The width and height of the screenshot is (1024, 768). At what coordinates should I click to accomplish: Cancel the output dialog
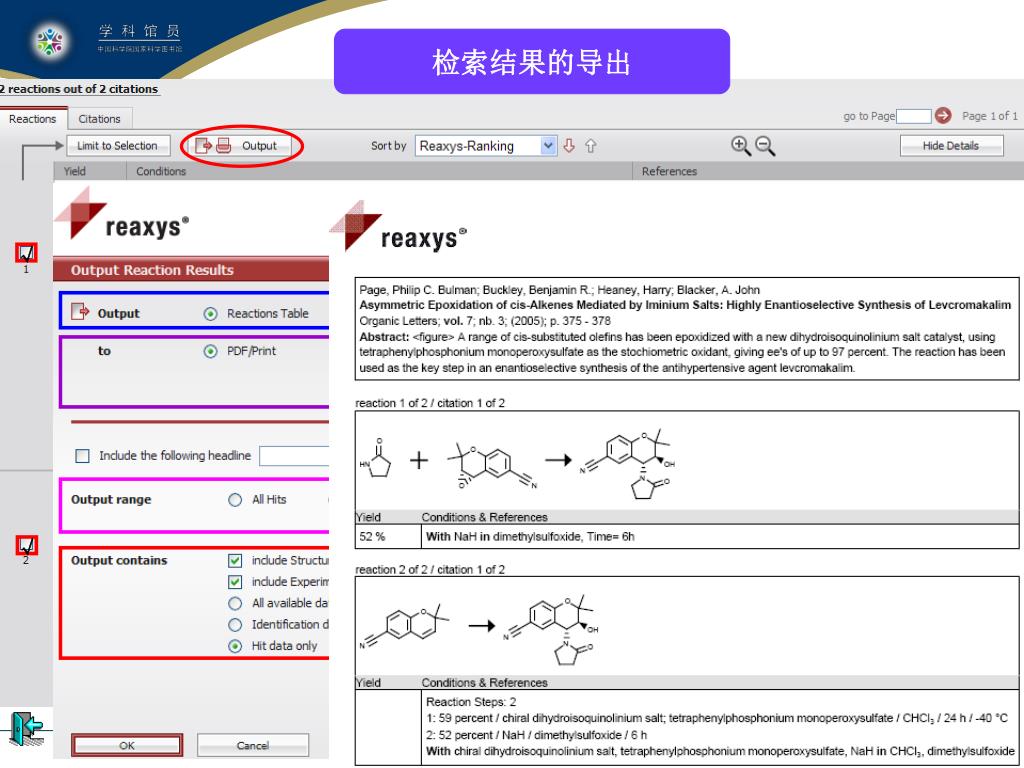[253, 745]
